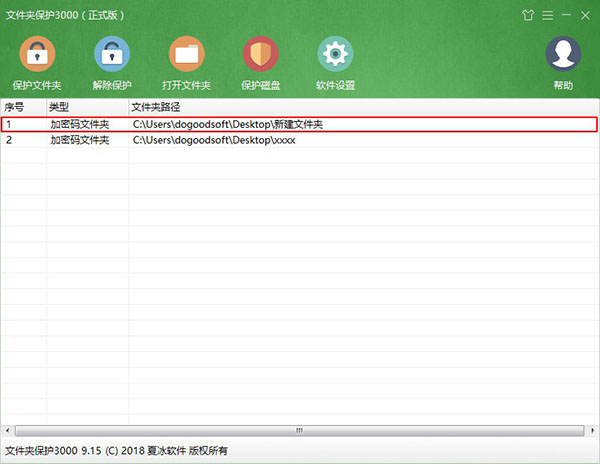Viewport: 600px width, 464px height.
Task: Close the 文件夹保护3000 window
Action: (585, 14)
